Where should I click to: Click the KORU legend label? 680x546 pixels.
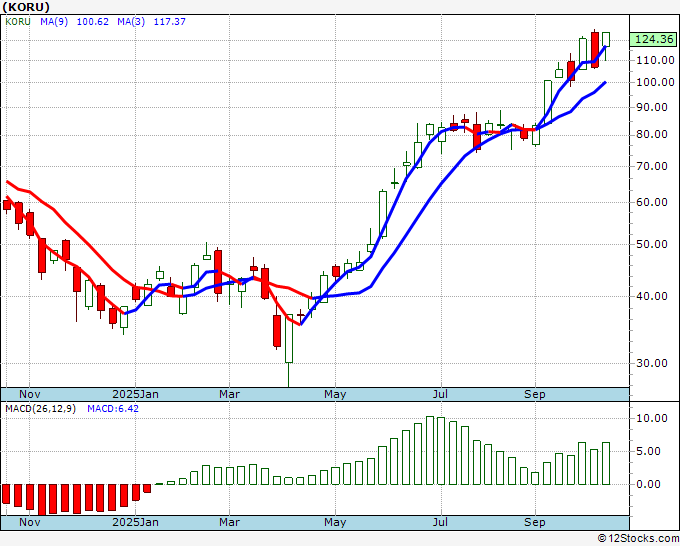tap(18, 22)
